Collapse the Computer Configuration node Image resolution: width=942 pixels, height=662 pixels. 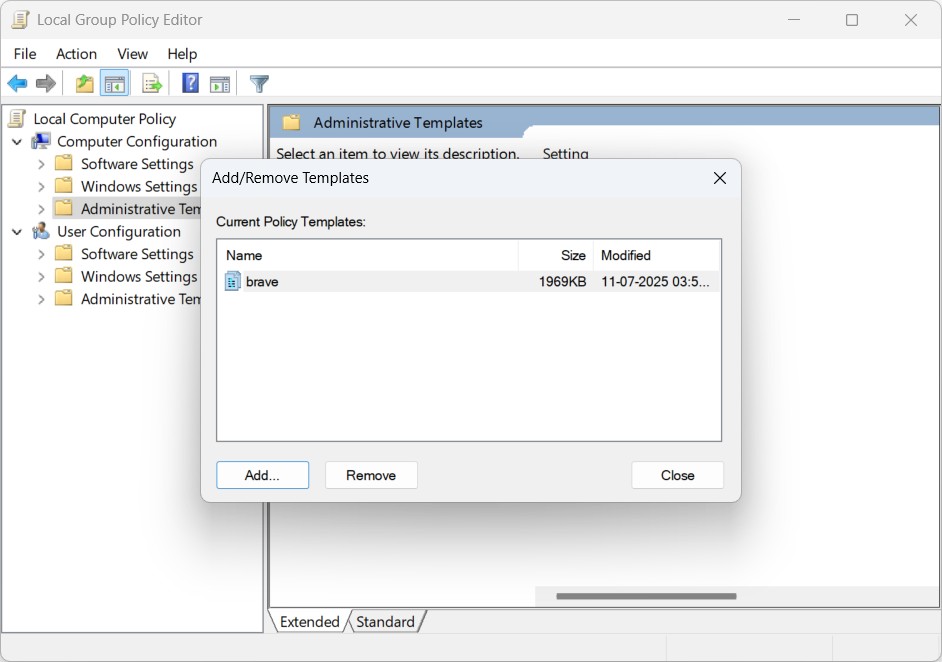(16, 141)
